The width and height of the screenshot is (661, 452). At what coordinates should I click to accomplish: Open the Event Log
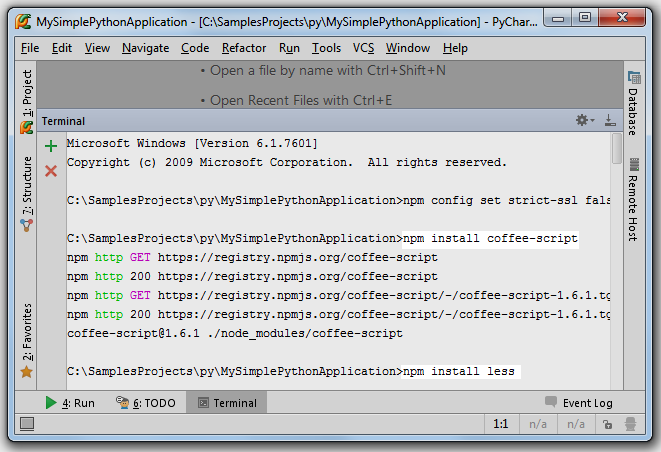click(x=588, y=403)
